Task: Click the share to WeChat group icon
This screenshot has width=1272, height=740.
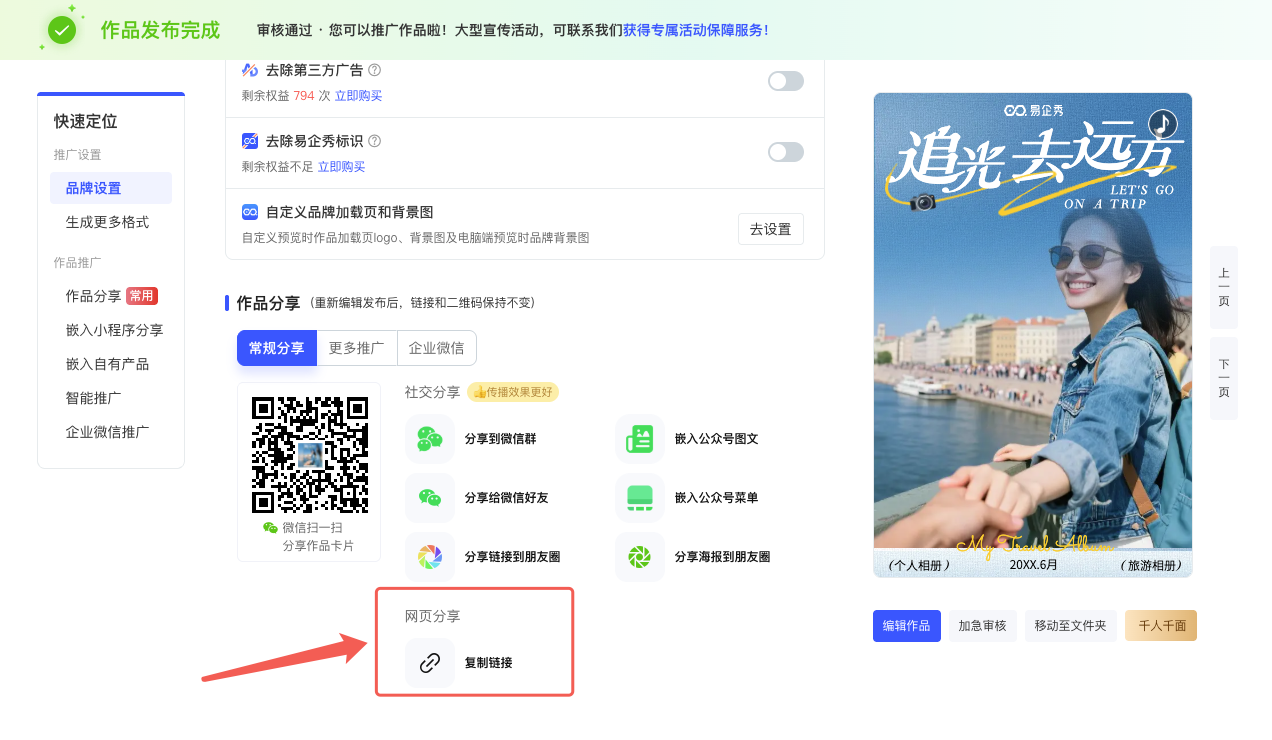Action: (x=430, y=439)
